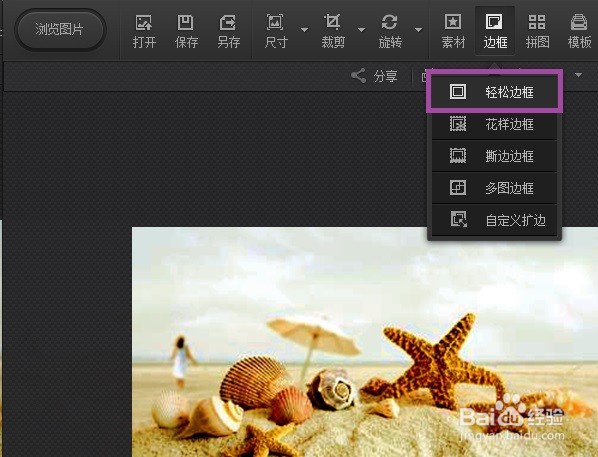598x457 pixels.
Task: Choose 自定义扩边 from the border menu
Action: tap(494, 220)
